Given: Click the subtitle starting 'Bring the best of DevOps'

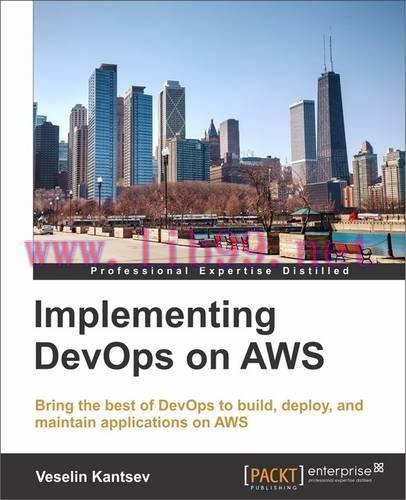Looking at the screenshot, I should coord(199,414).
